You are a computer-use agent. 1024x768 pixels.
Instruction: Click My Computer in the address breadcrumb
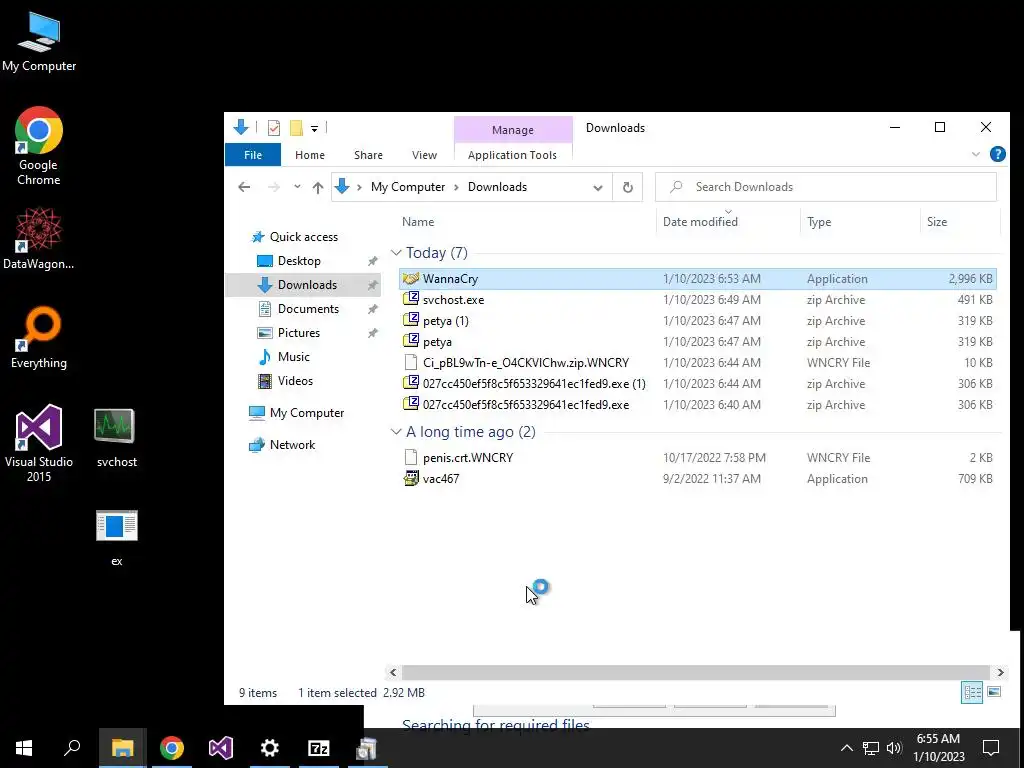click(408, 187)
